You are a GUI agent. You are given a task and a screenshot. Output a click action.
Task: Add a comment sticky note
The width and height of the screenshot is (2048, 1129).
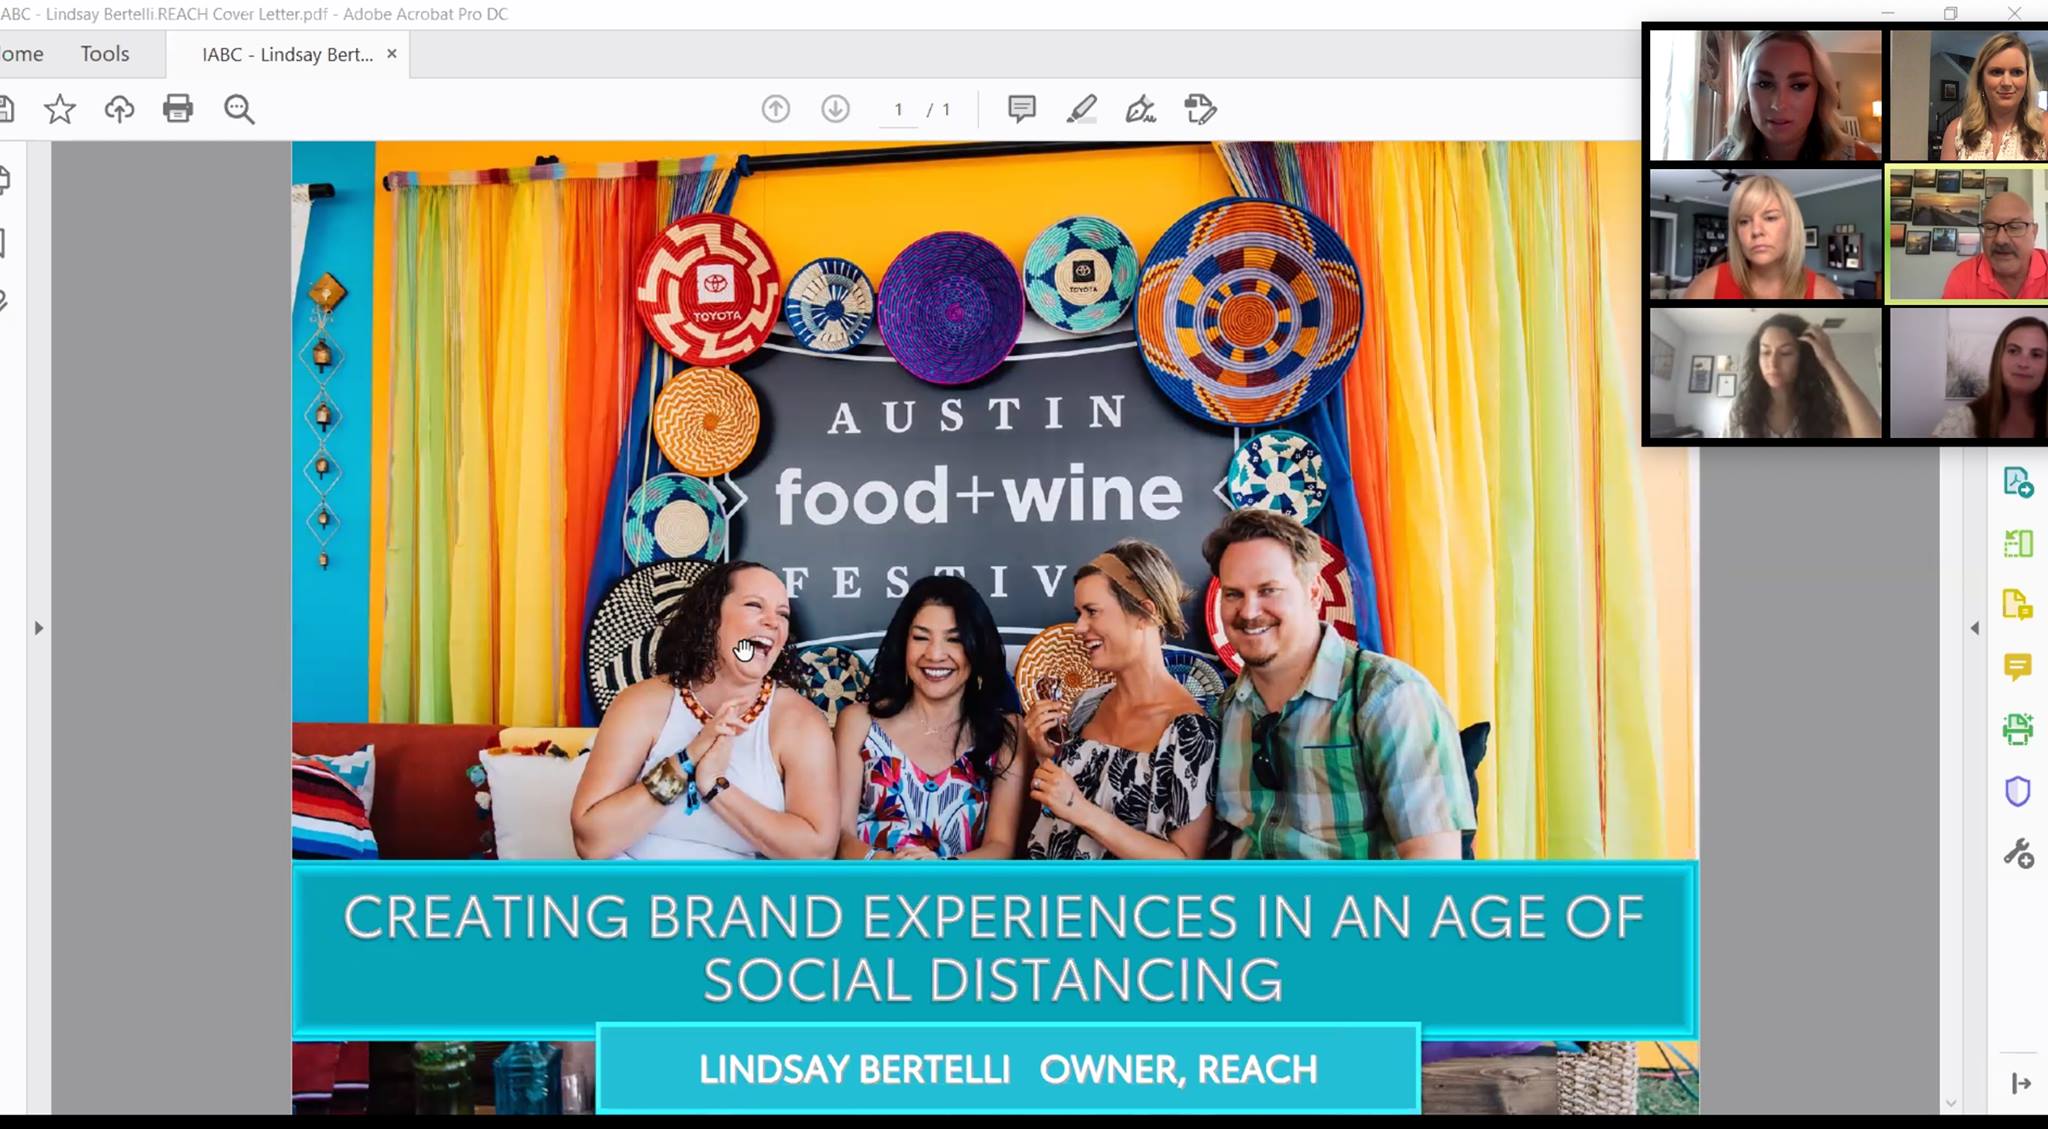(1021, 108)
